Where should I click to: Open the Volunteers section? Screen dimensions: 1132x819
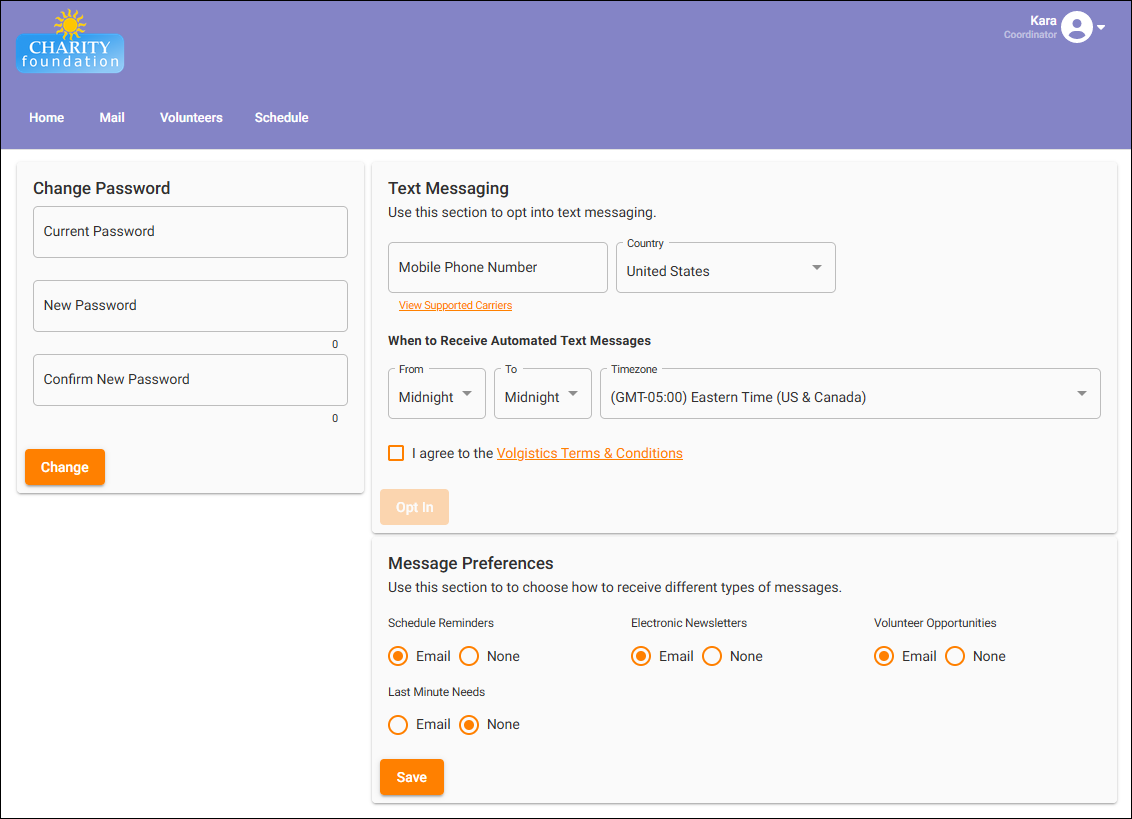191,117
